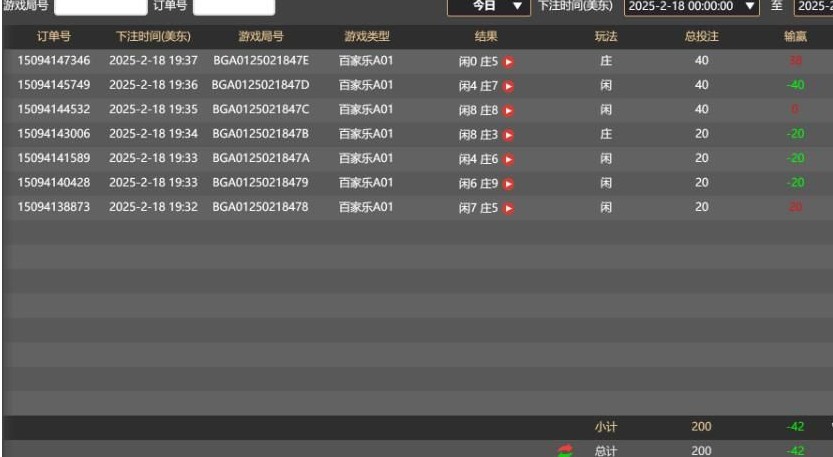This screenshot has width=833, height=457.
Task: Click bet time 2025-2-18 19:32
Action: coord(153,207)
